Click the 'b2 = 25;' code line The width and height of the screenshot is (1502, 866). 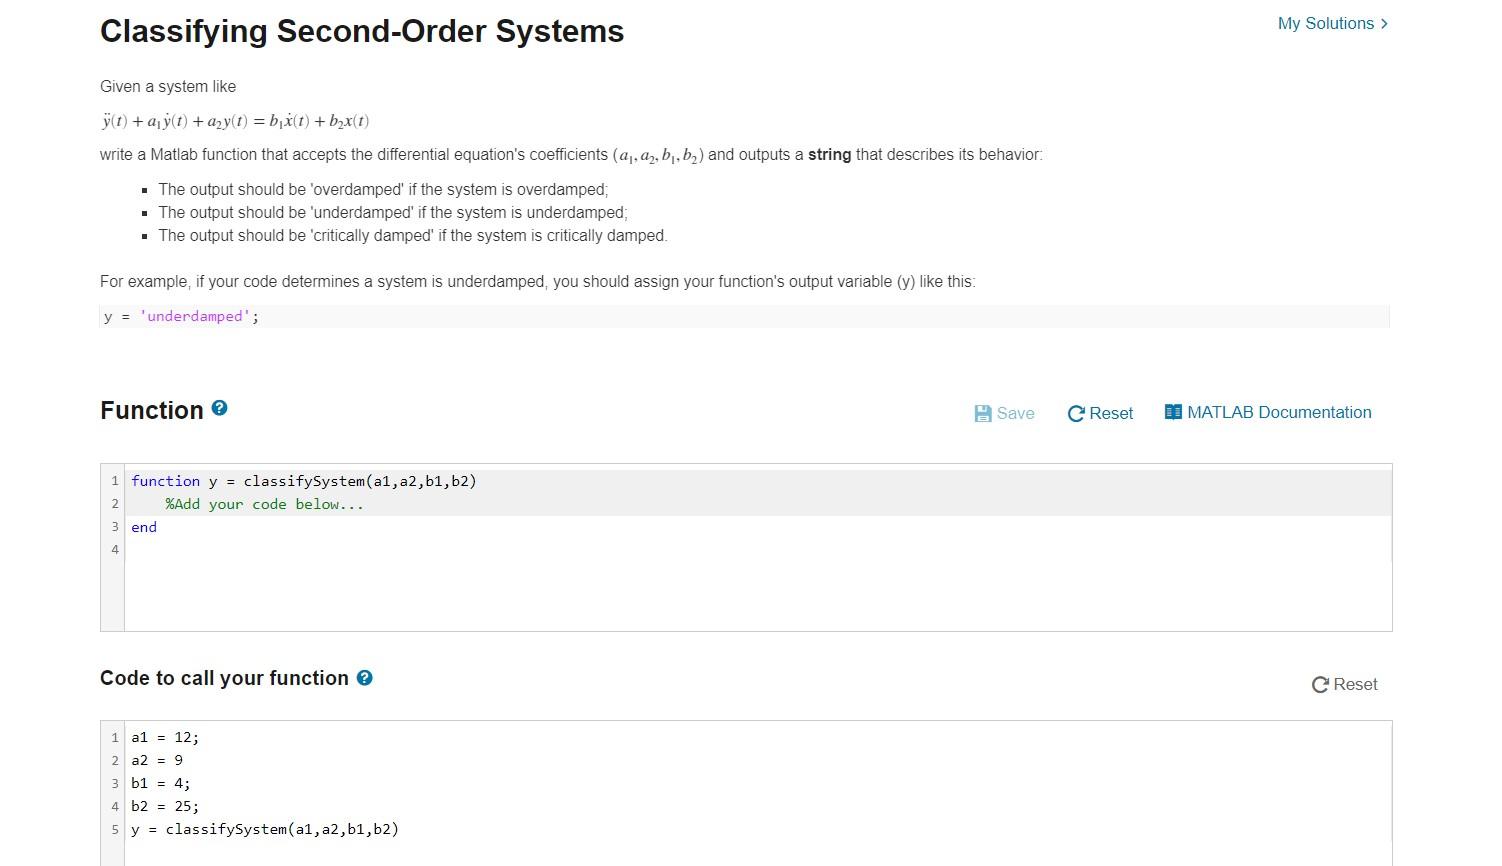[x=164, y=806]
